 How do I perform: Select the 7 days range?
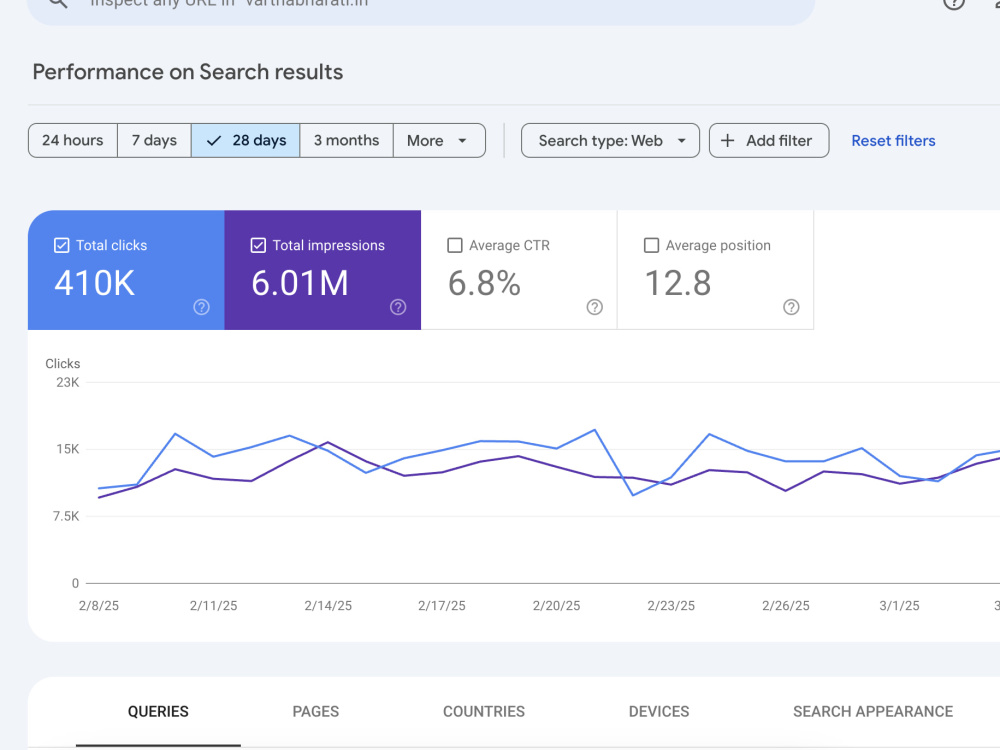(x=154, y=140)
